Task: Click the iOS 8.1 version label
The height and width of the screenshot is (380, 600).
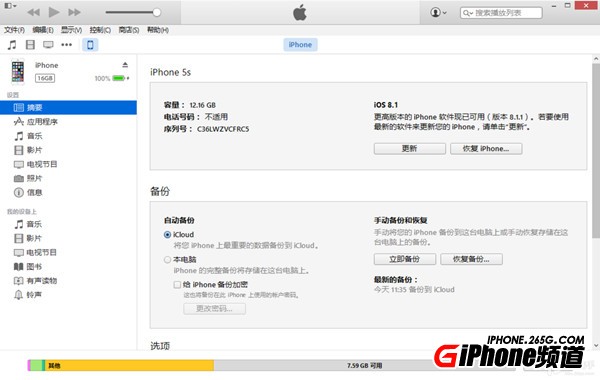Action: click(386, 105)
